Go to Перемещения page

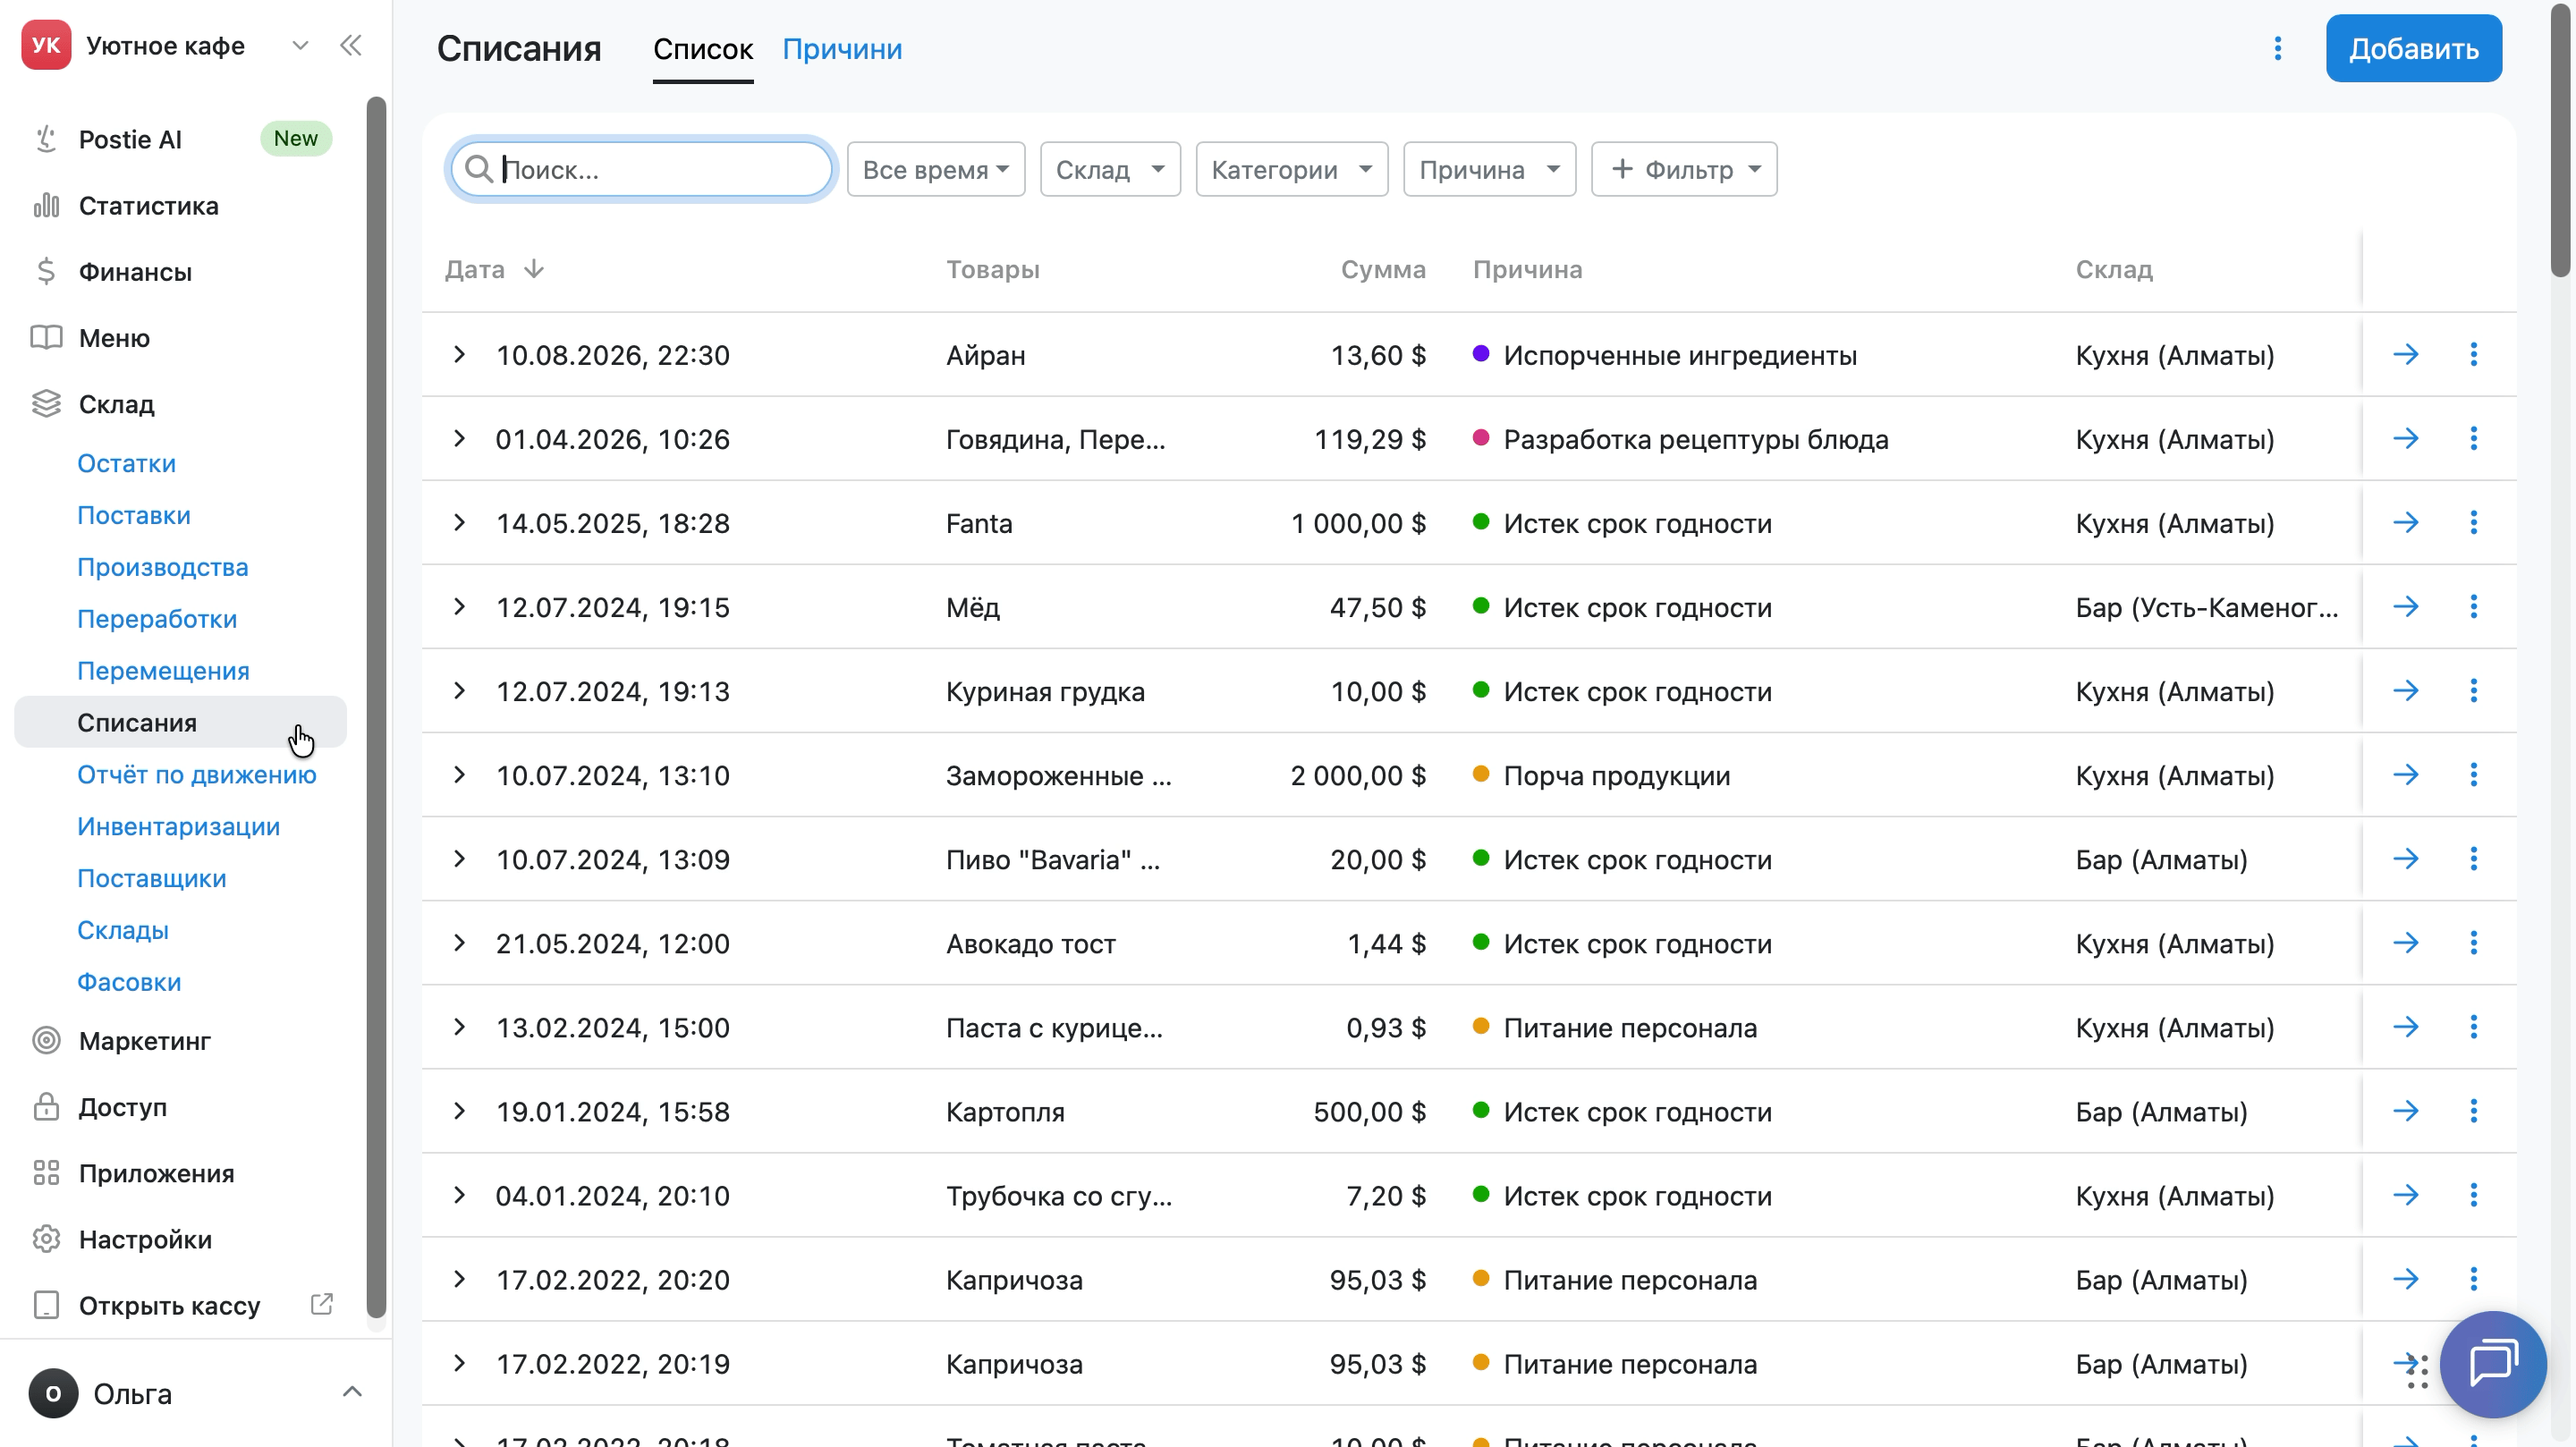pyautogui.click(x=163, y=671)
